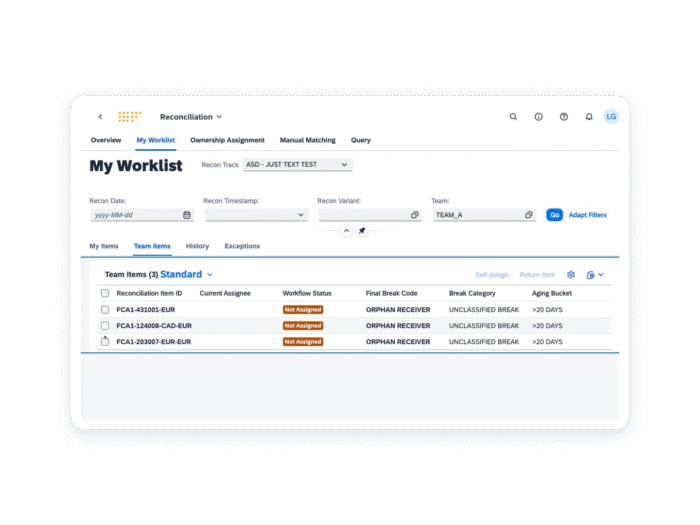Toggle the select-all header checkbox
This screenshot has width=700, height=525.
tap(105, 293)
